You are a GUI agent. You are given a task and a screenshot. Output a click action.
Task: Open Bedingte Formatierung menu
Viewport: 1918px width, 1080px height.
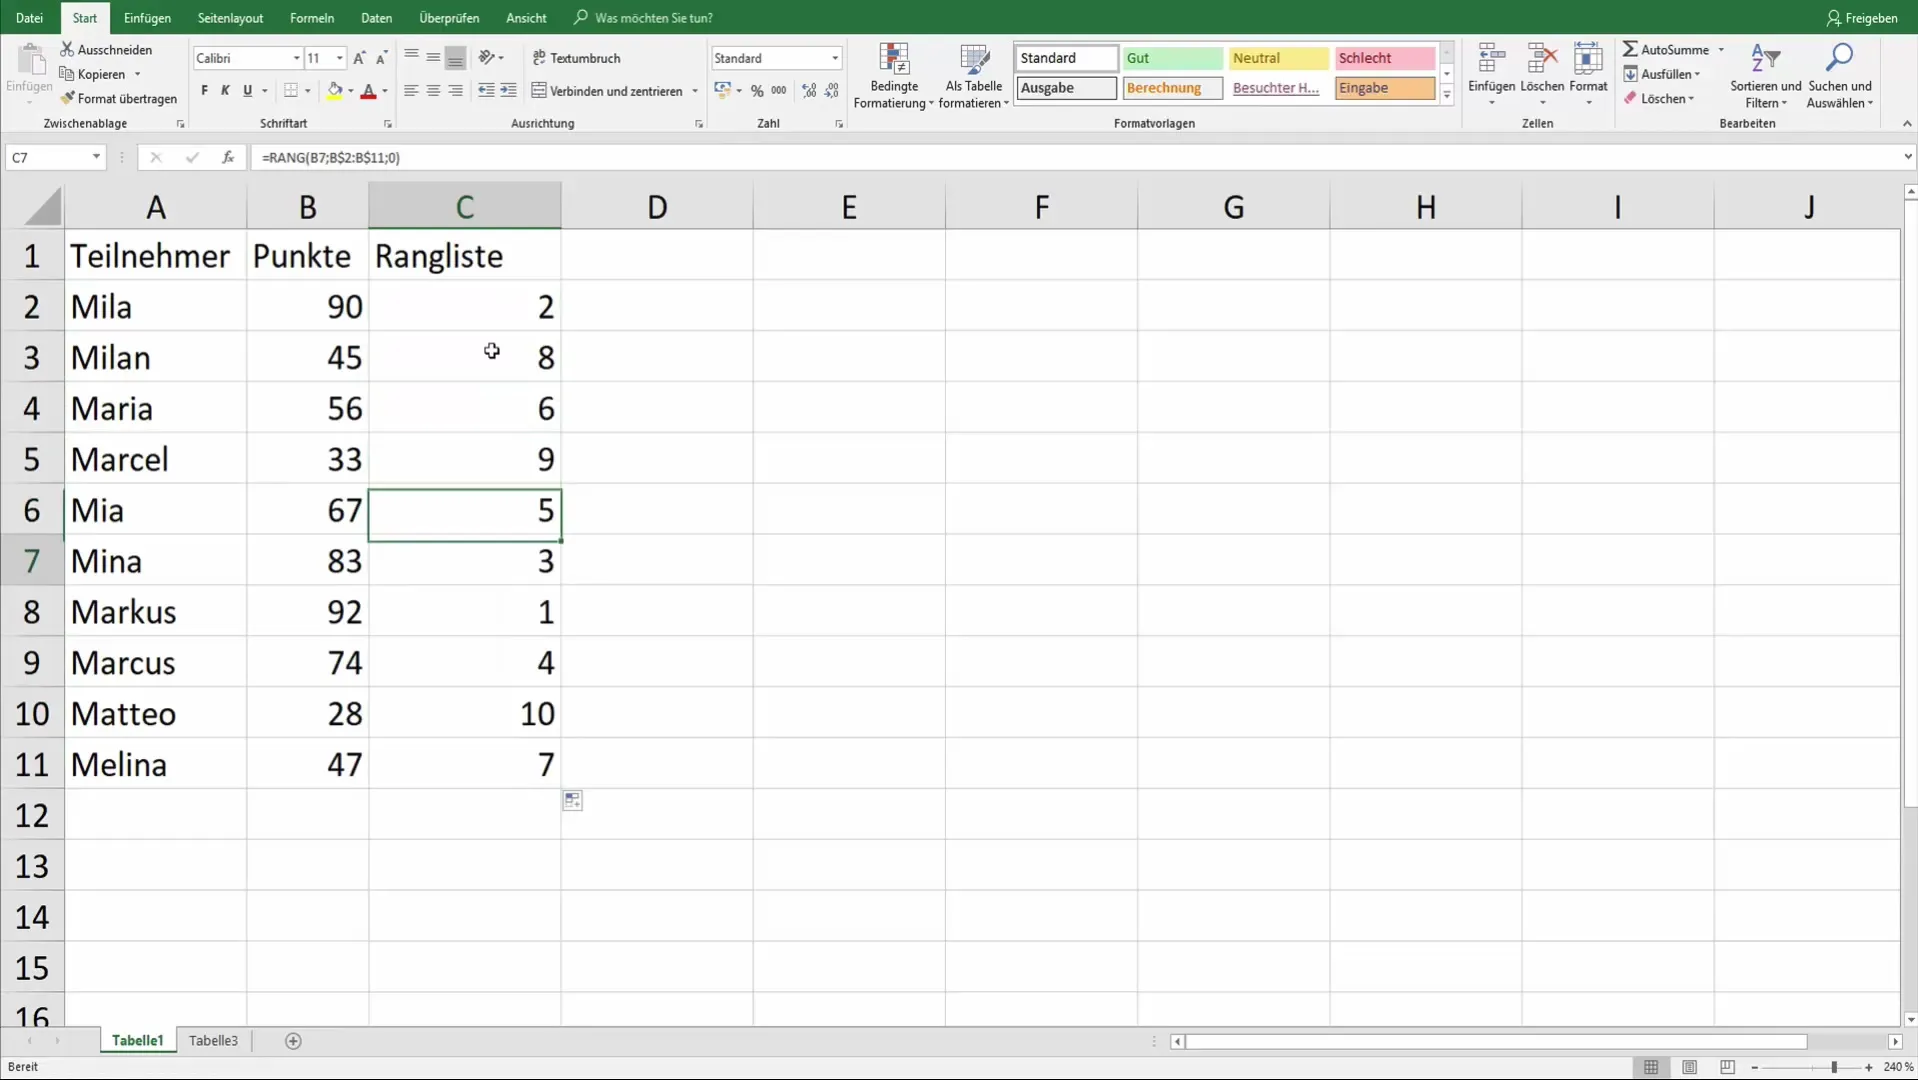pyautogui.click(x=894, y=76)
